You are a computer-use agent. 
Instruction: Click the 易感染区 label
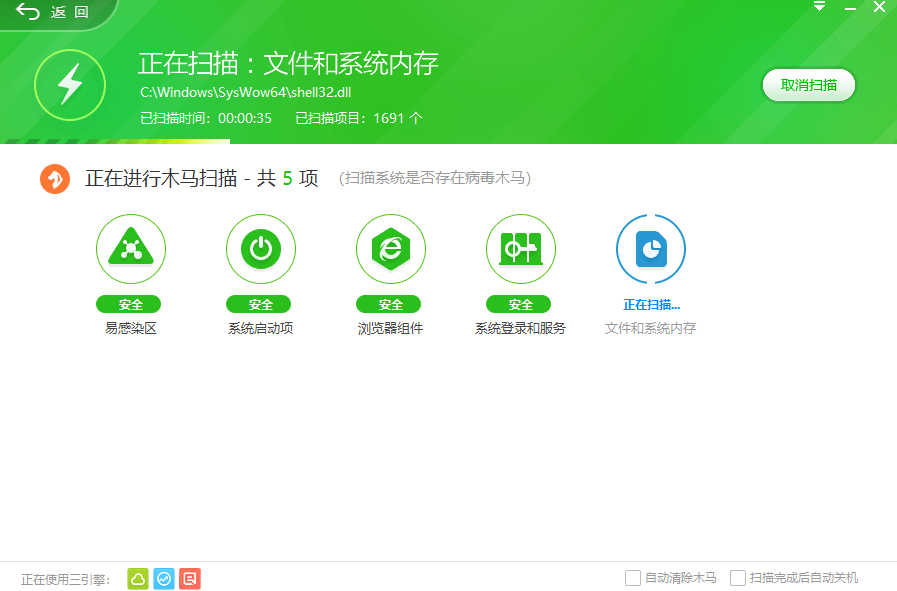130,328
